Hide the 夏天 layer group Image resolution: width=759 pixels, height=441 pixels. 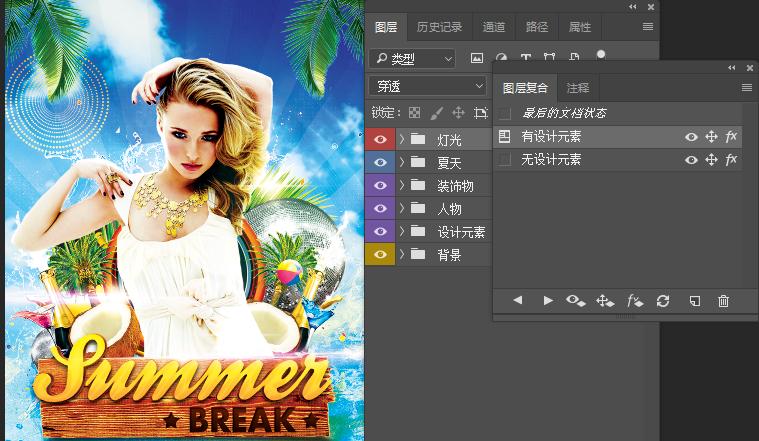380,162
